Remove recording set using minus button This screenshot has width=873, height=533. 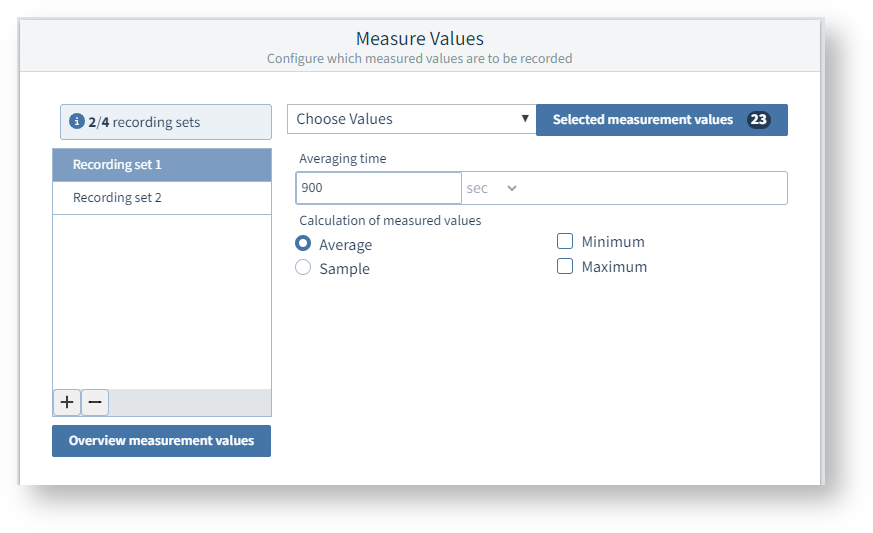(x=95, y=403)
